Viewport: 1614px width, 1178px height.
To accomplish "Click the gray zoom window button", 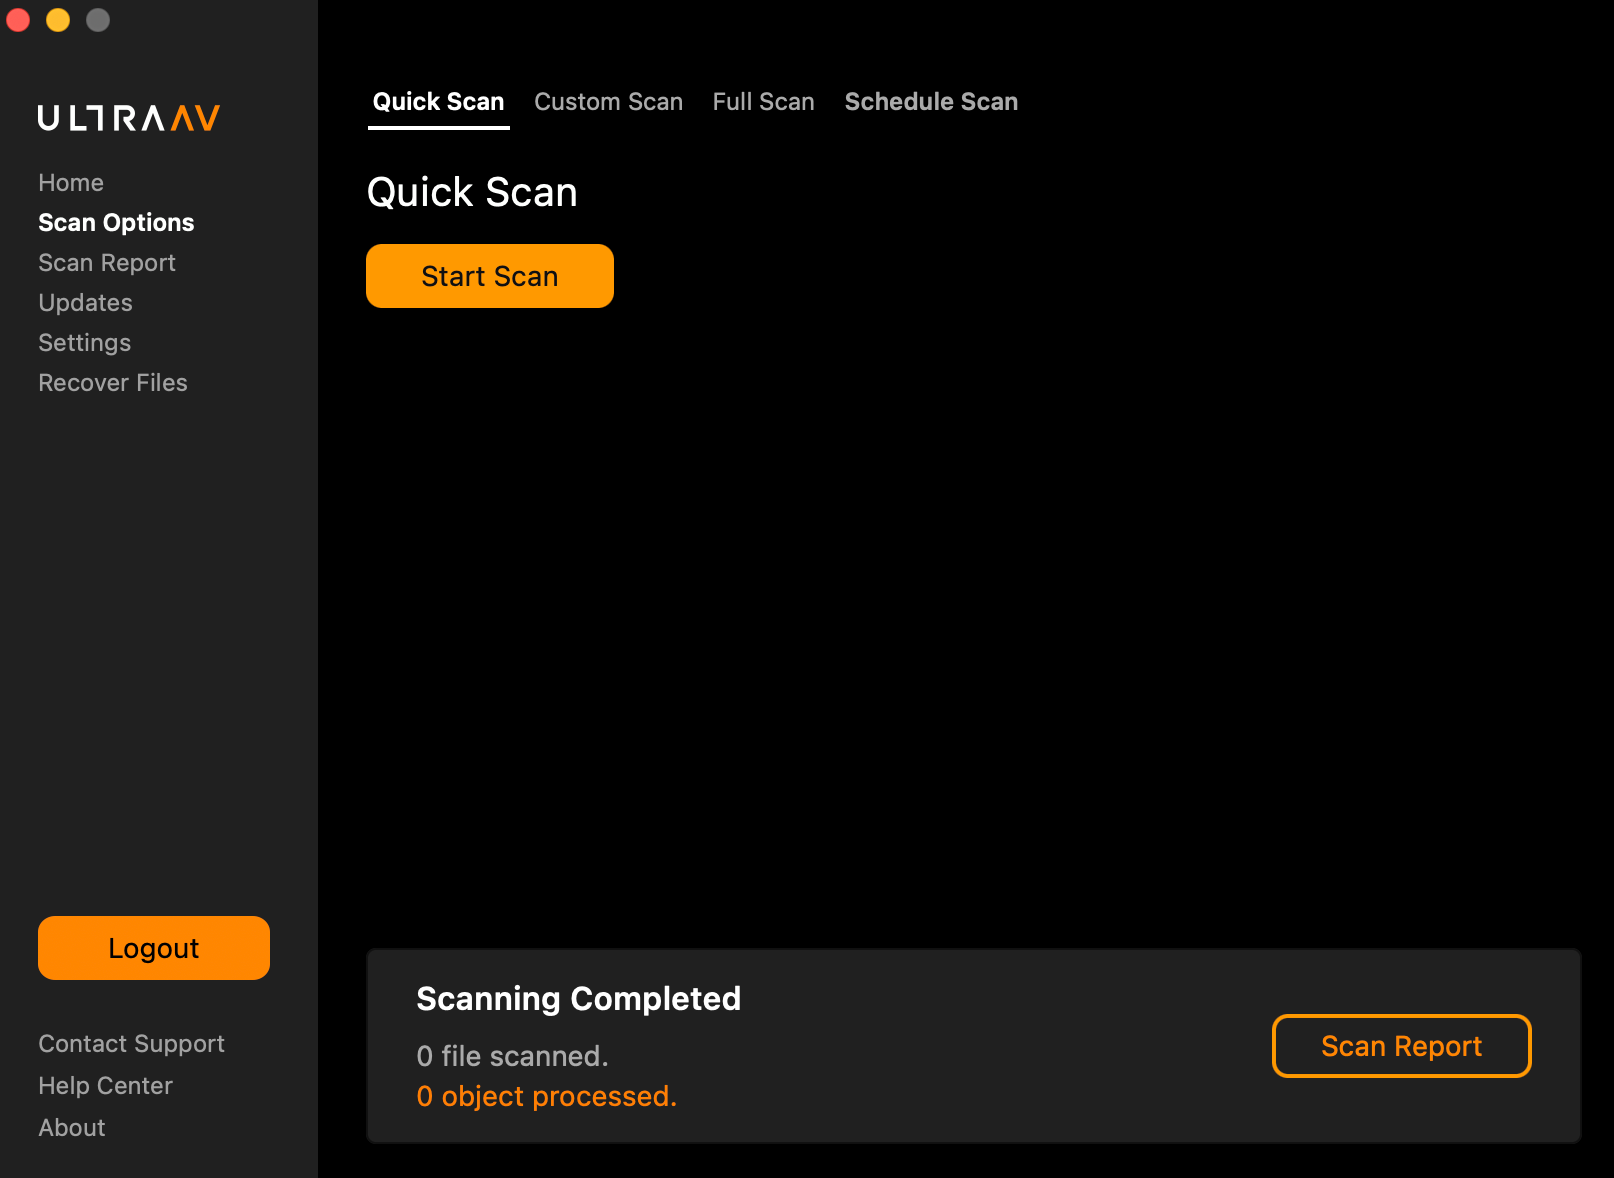I will (x=98, y=20).
